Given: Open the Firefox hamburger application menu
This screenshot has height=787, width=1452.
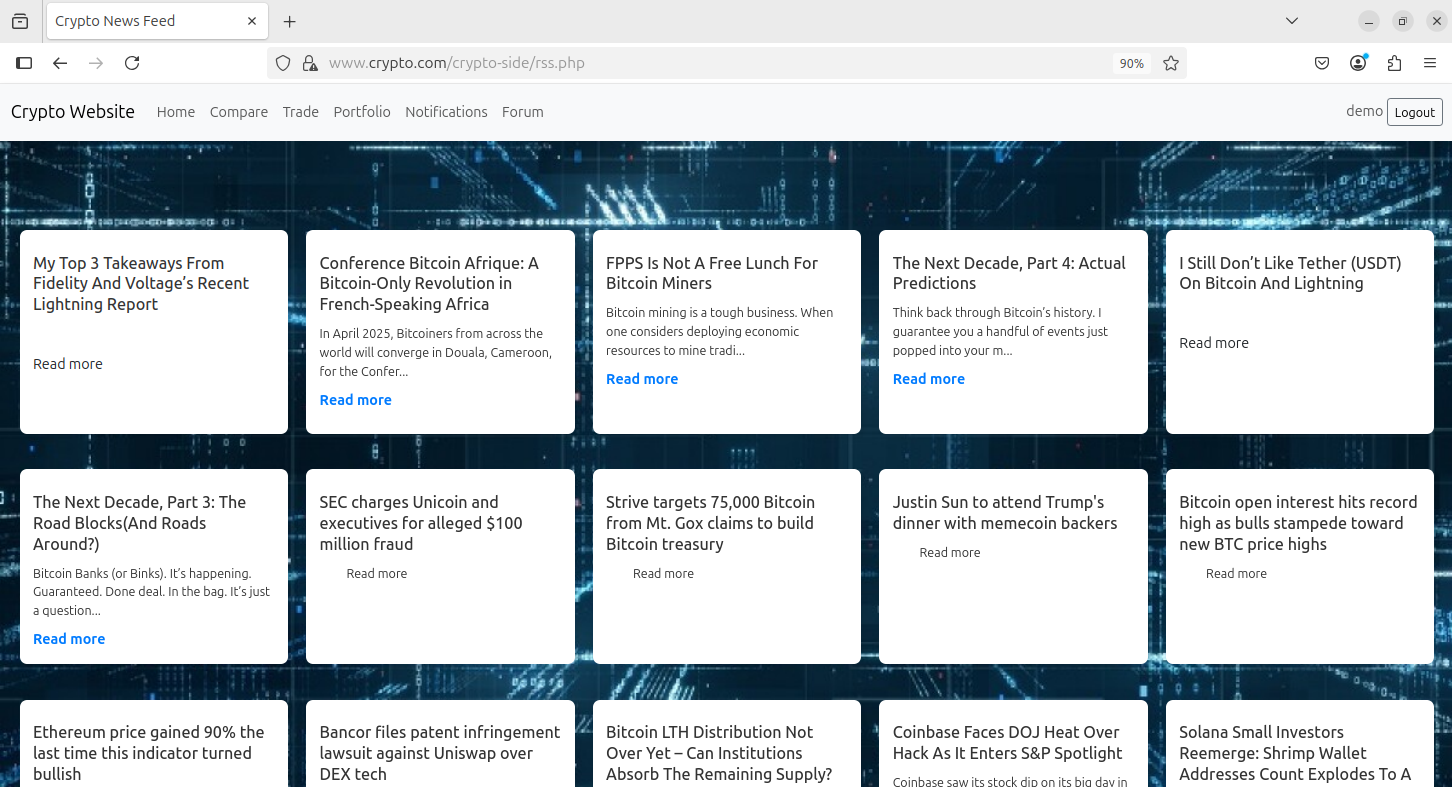Looking at the screenshot, I should (x=1430, y=63).
